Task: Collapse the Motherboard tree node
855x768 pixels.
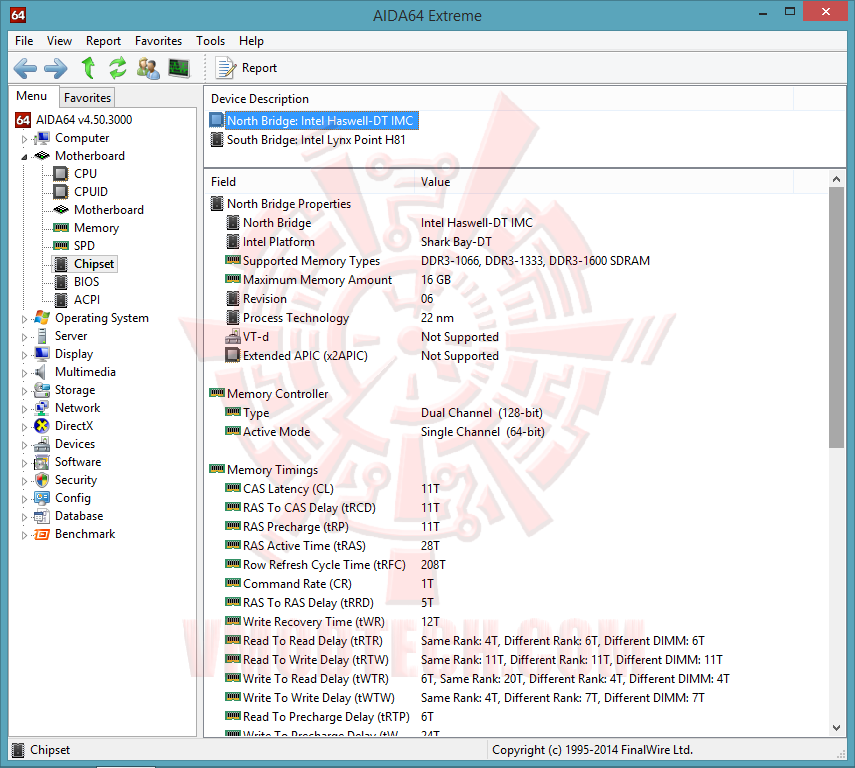Action: [24, 157]
